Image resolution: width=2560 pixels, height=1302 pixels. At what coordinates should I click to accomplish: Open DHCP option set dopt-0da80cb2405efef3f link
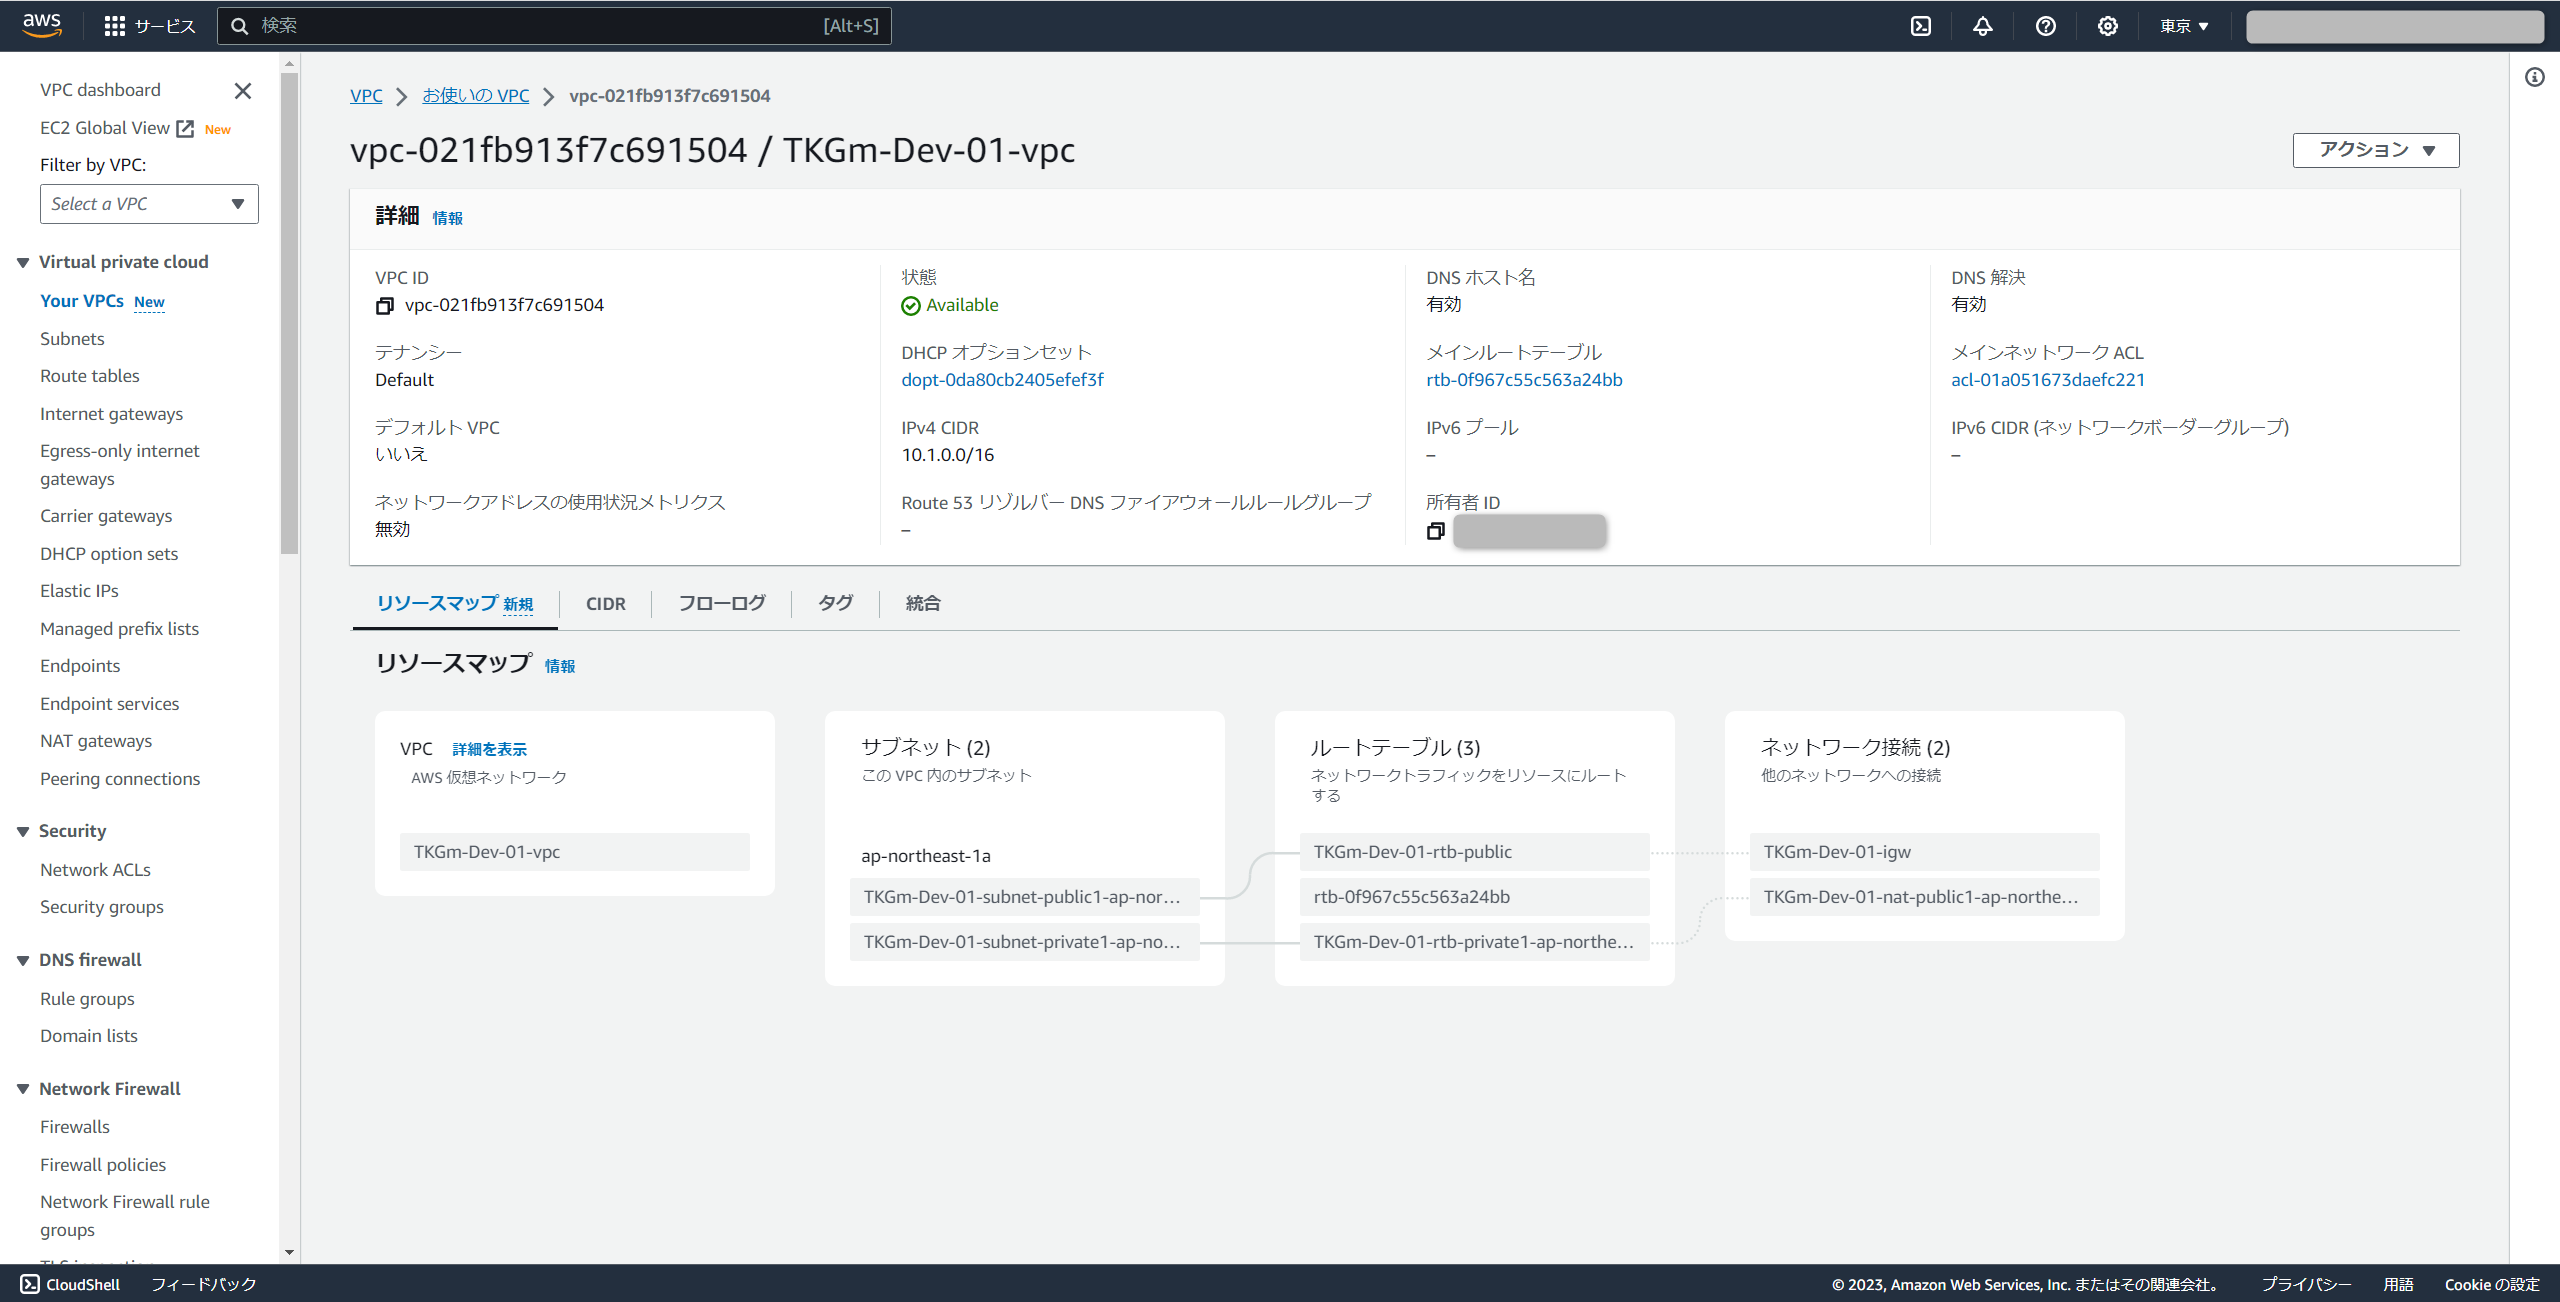pyautogui.click(x=1002, y=380)
